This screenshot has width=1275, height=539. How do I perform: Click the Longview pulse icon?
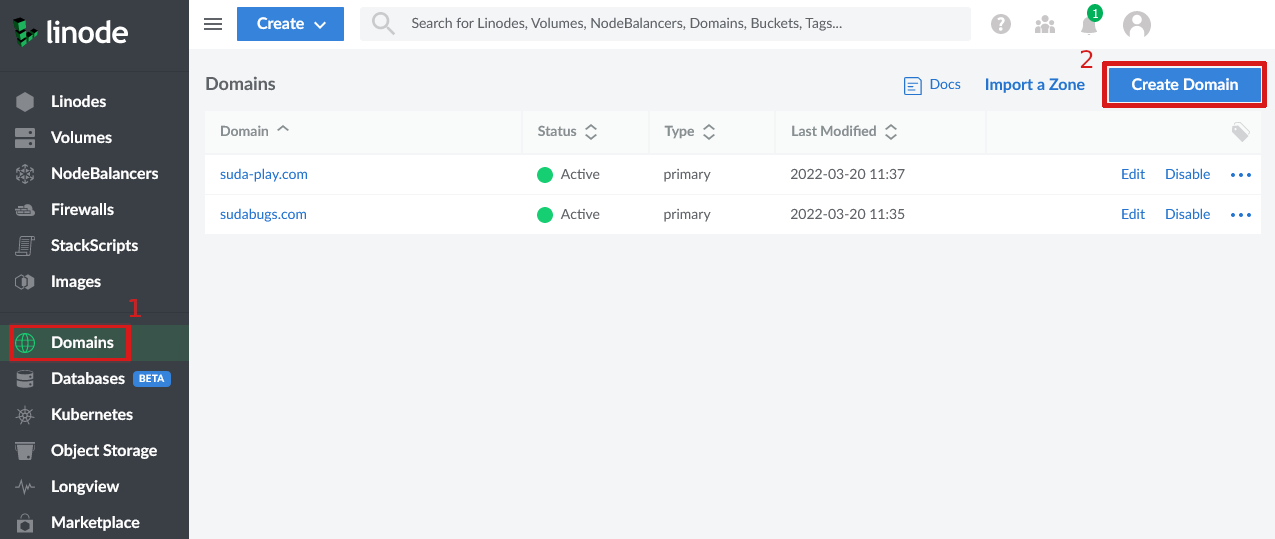pos(25,487)
